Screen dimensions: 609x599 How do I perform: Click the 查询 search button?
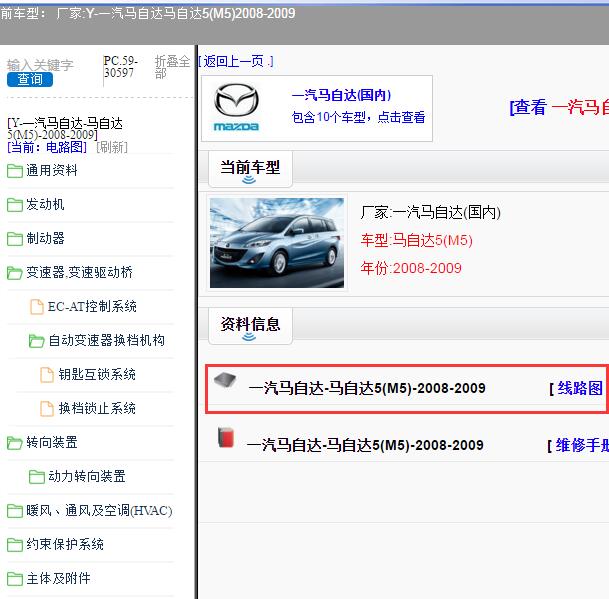[x=30, y=80]
